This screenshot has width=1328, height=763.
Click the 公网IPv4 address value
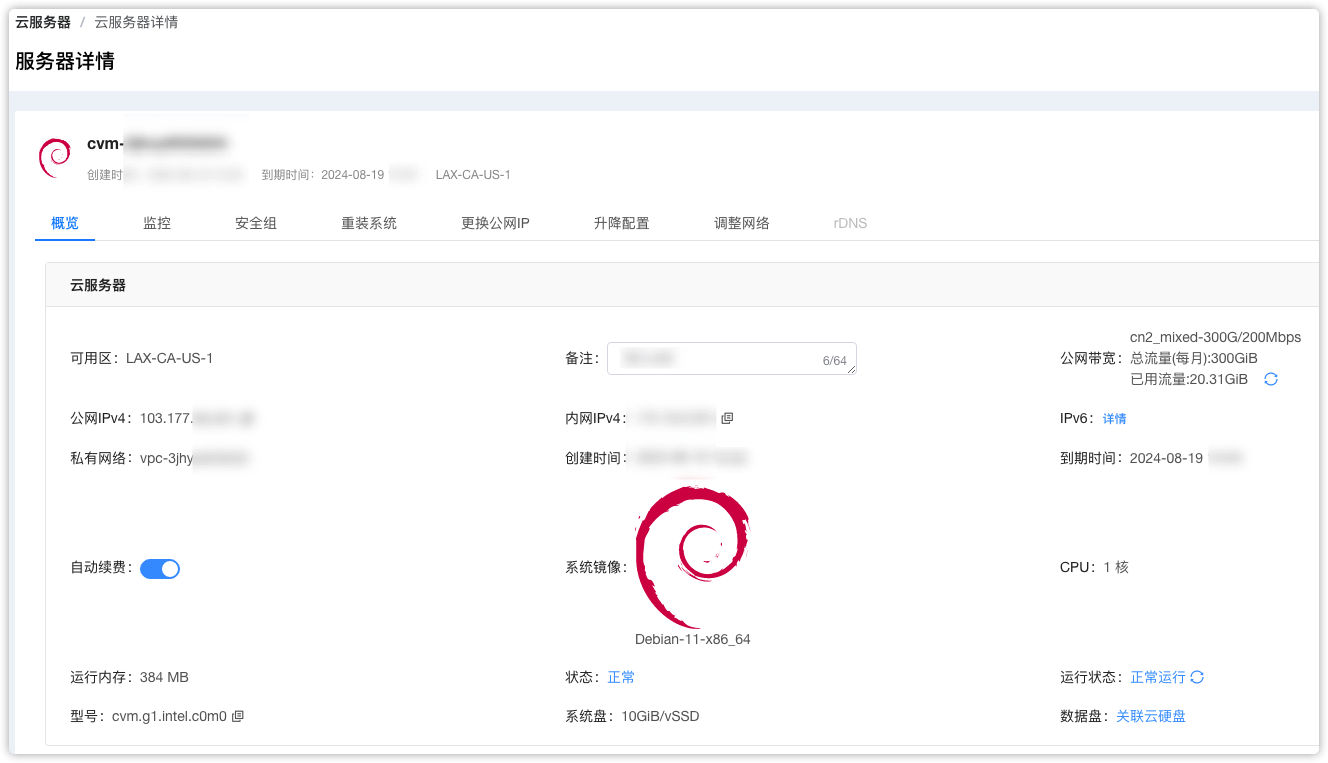[x=197, y=418]
